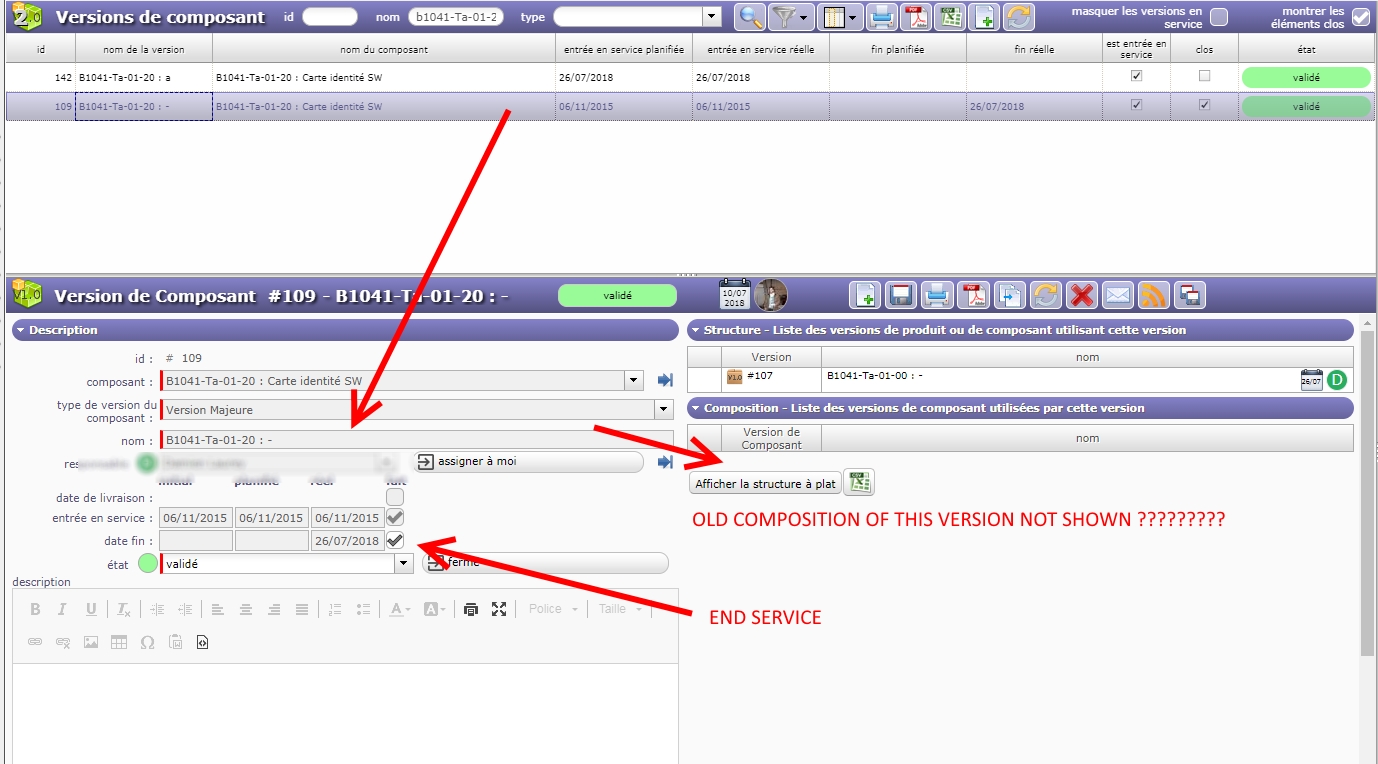Apply italic in description editor
The image size is (1378, 764).
pyautogui.click(x=62, y=609)
